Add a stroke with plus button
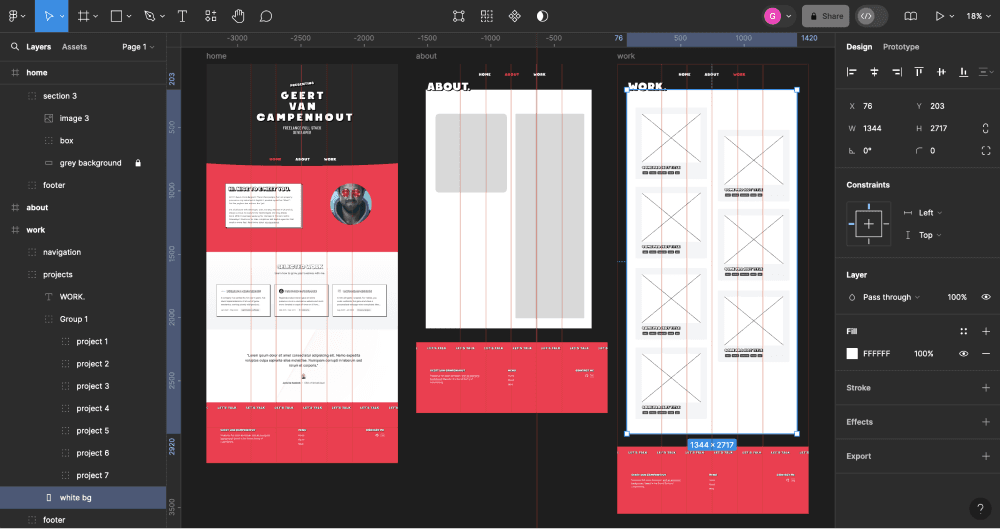Screen dimensions: 1000x529 pyautogui.click(x=986, y=388)
